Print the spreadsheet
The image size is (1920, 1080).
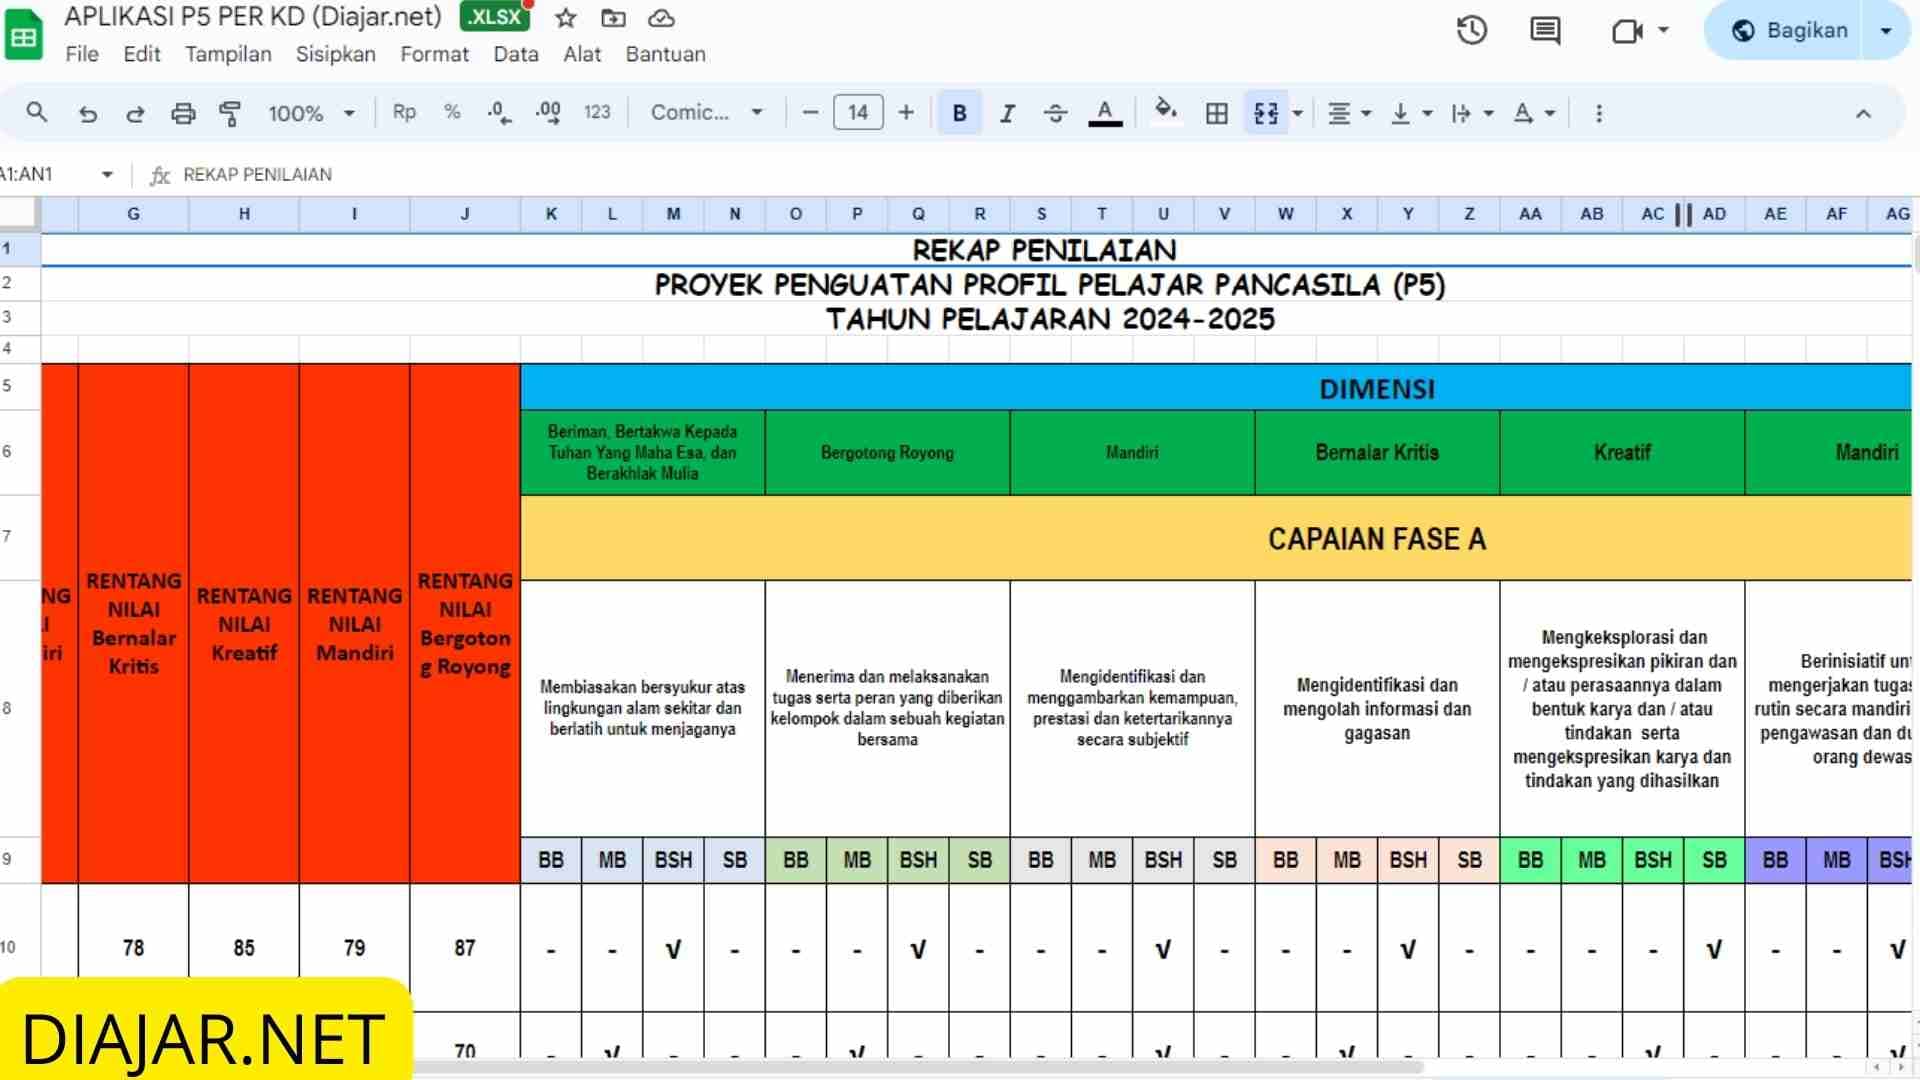click(183, 113)
